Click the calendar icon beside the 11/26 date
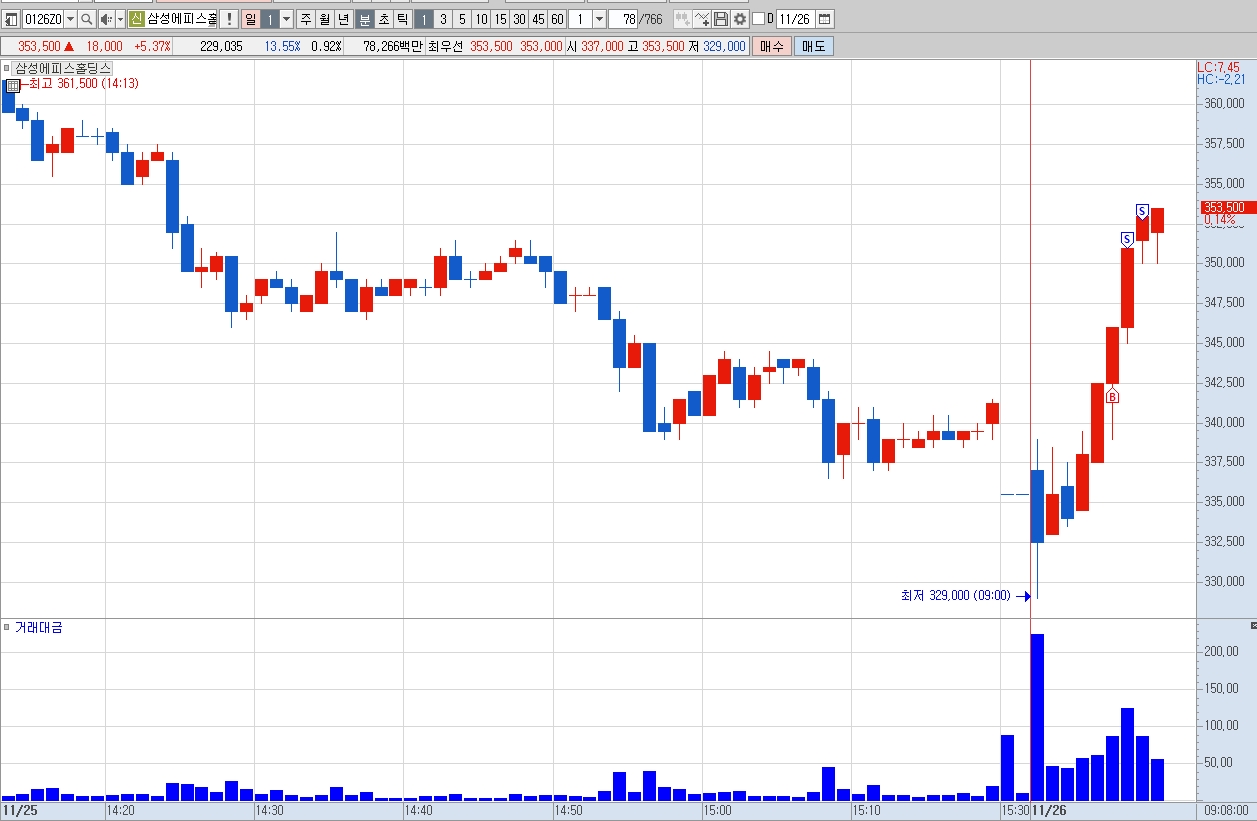Screen dimensions: 1257x821 coord(824,19)
